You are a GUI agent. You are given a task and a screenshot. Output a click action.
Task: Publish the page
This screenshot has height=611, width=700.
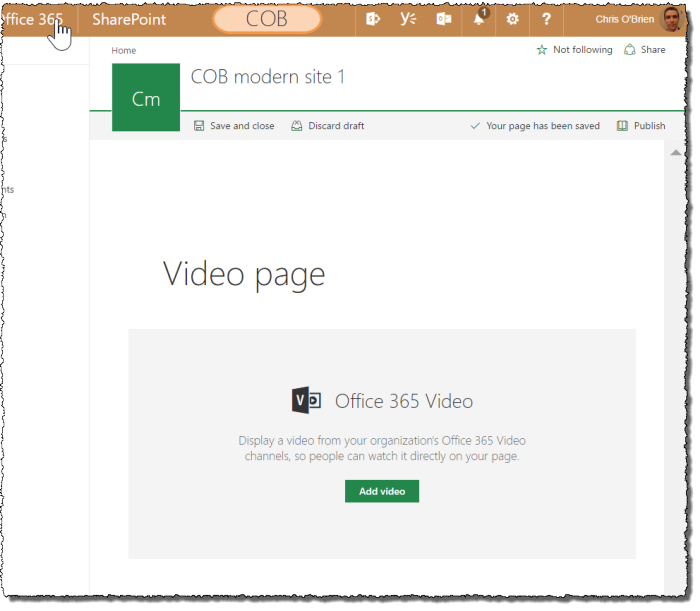click(x=650, y=126)
